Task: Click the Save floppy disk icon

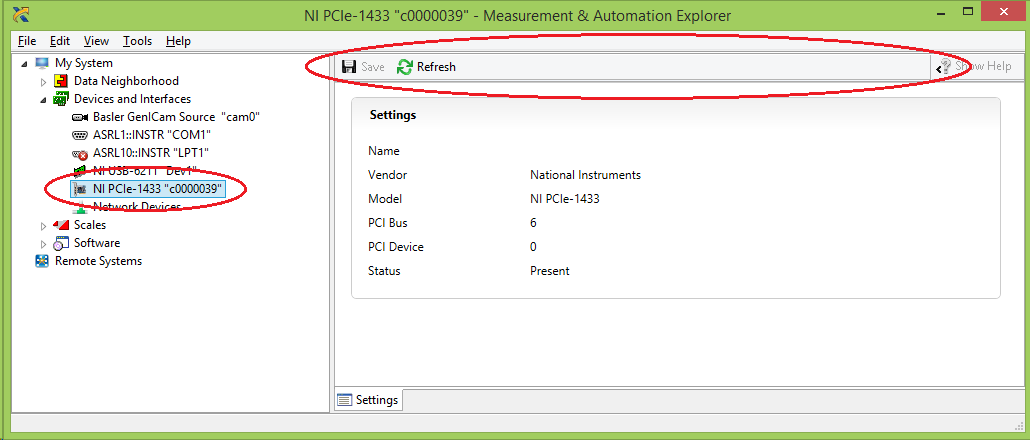Action: (349, 67)
